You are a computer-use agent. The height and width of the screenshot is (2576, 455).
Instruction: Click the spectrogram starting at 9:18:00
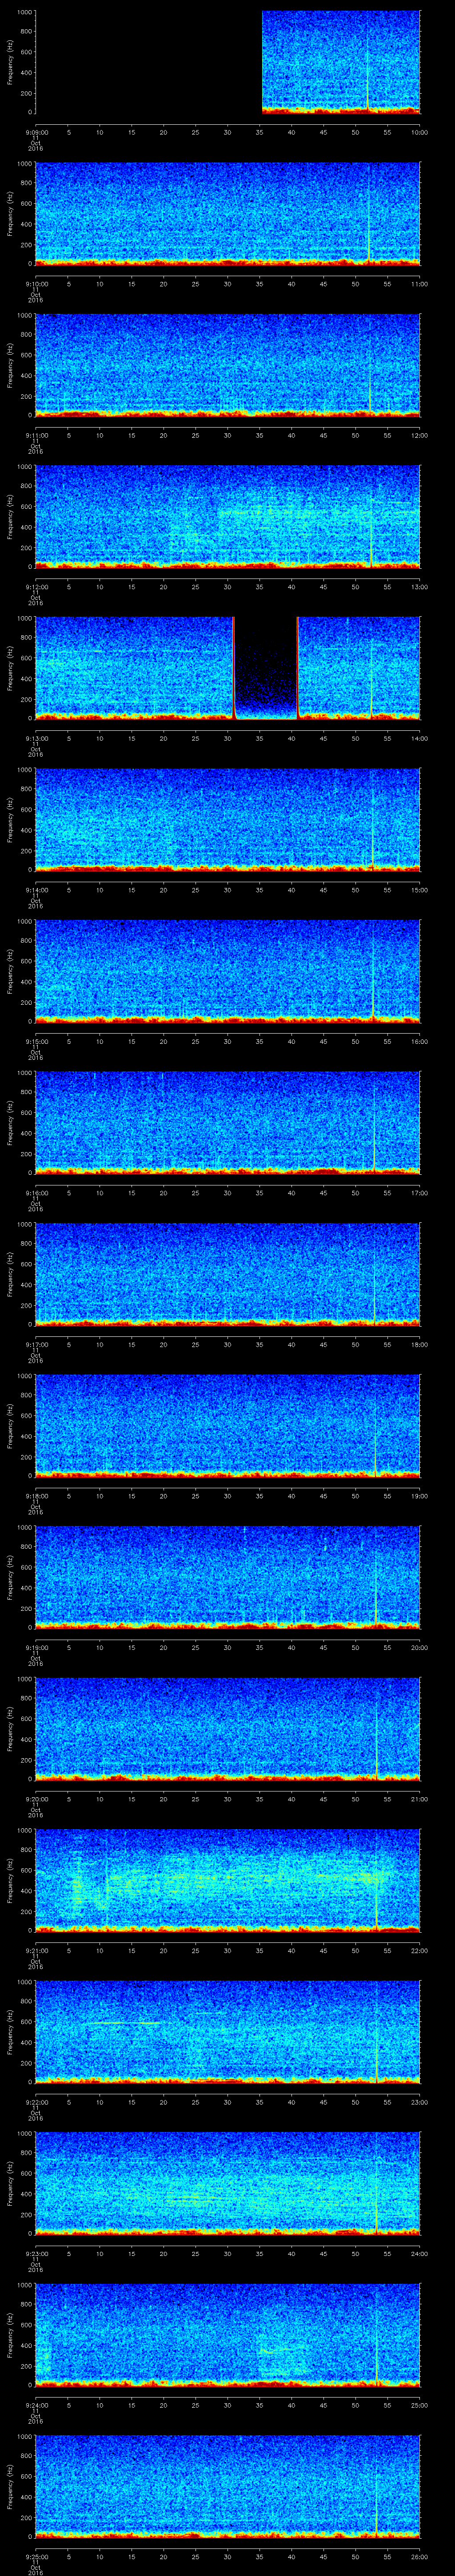tap(228, 1425)
